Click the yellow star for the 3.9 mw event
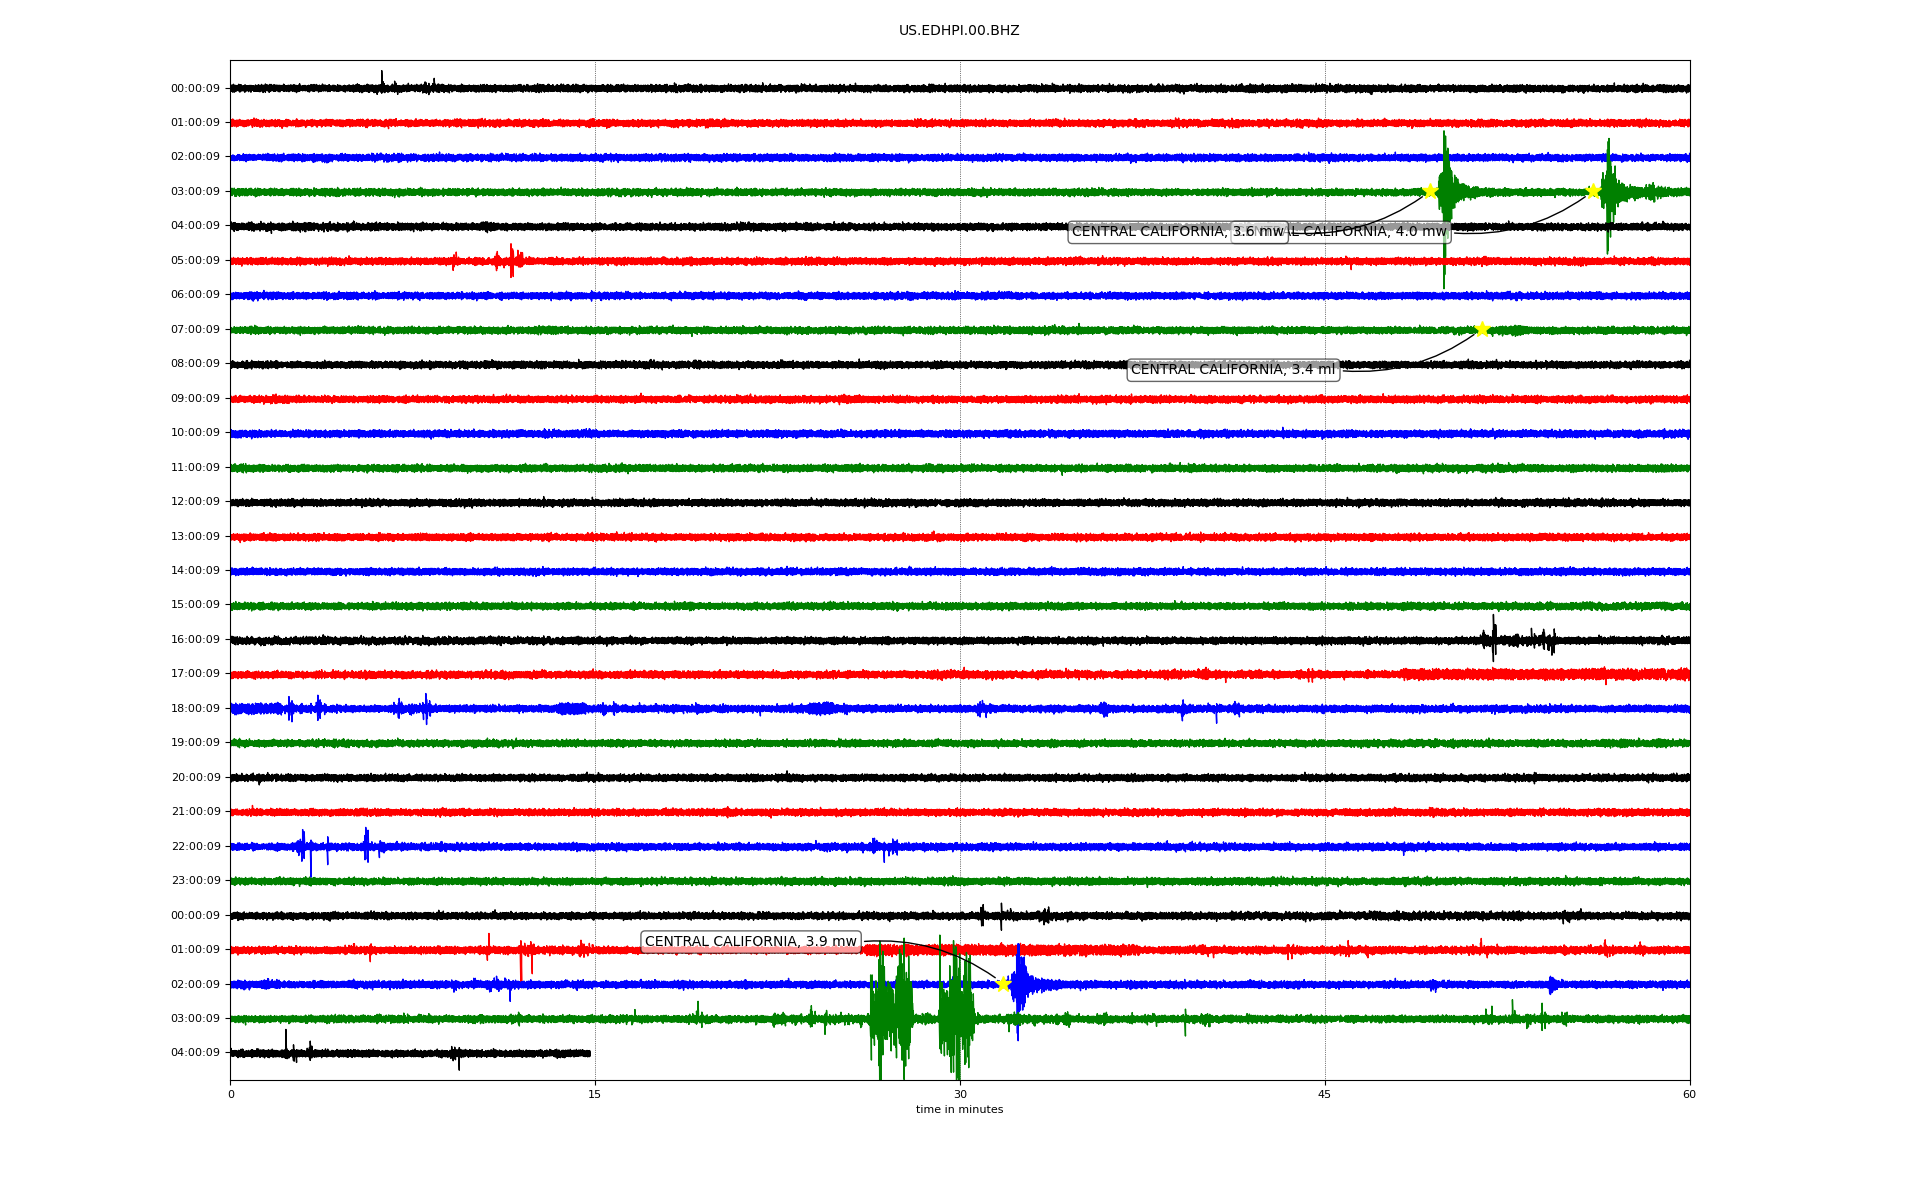Image resolution: width=1920 pixels, height=1200 pixels. [x=1004, y=984]
